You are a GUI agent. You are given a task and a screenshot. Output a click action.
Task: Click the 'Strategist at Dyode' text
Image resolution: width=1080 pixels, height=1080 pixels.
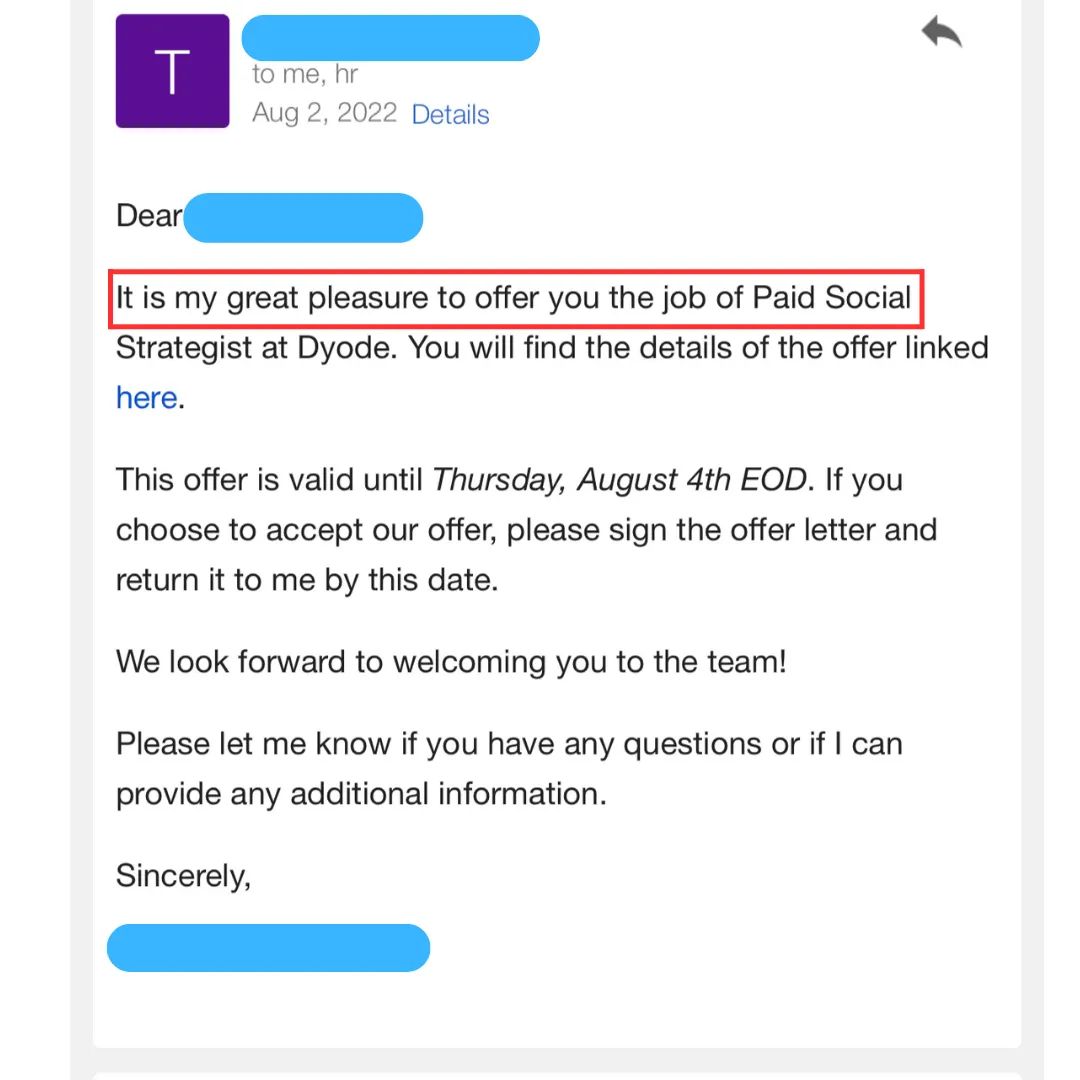point(256,348)
